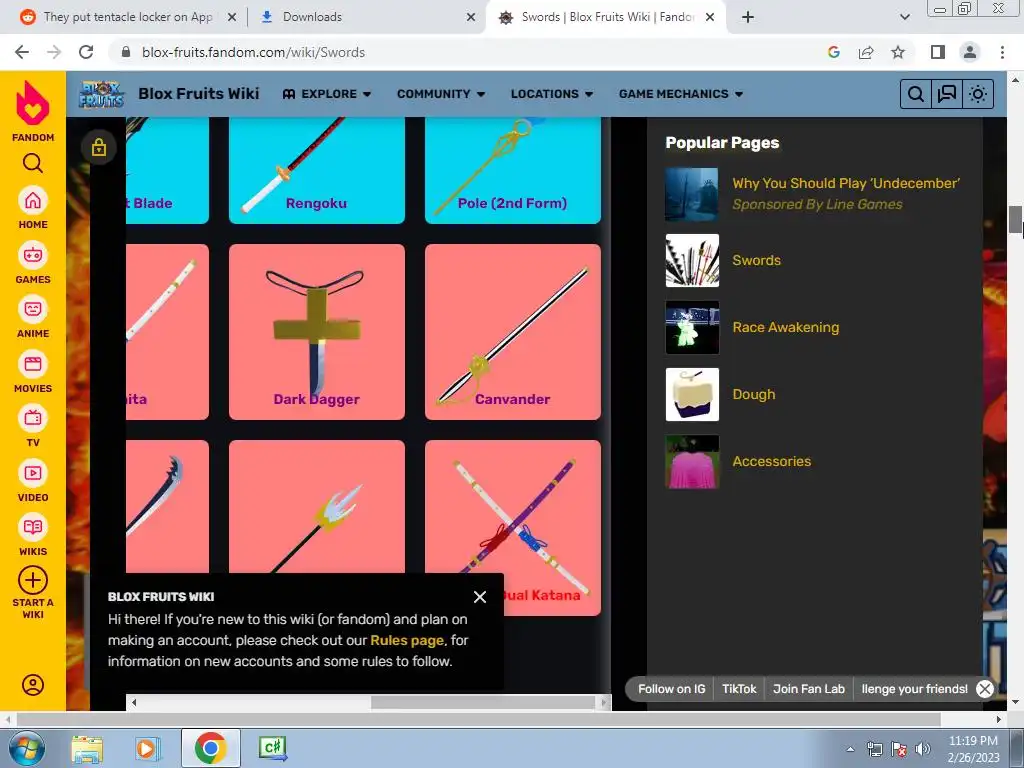Click the sword table horizontal scrollbar thumb
Screen dimensions: 1024x768
click(483, 703)
